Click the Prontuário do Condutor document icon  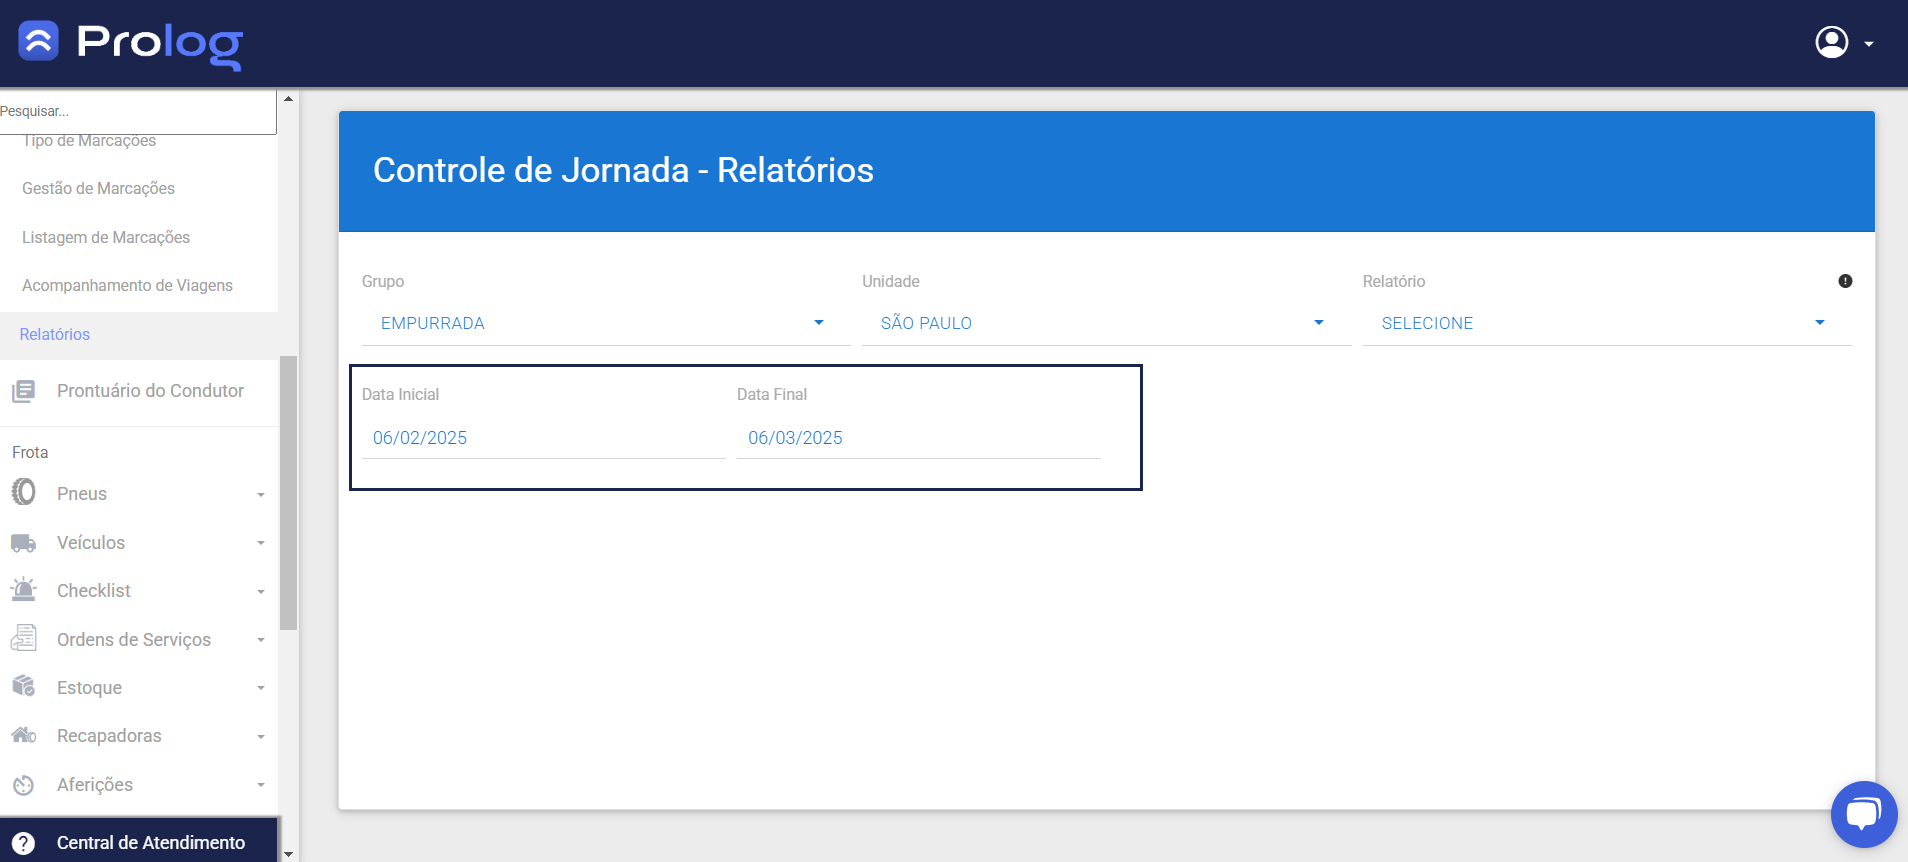click(23, 391)
